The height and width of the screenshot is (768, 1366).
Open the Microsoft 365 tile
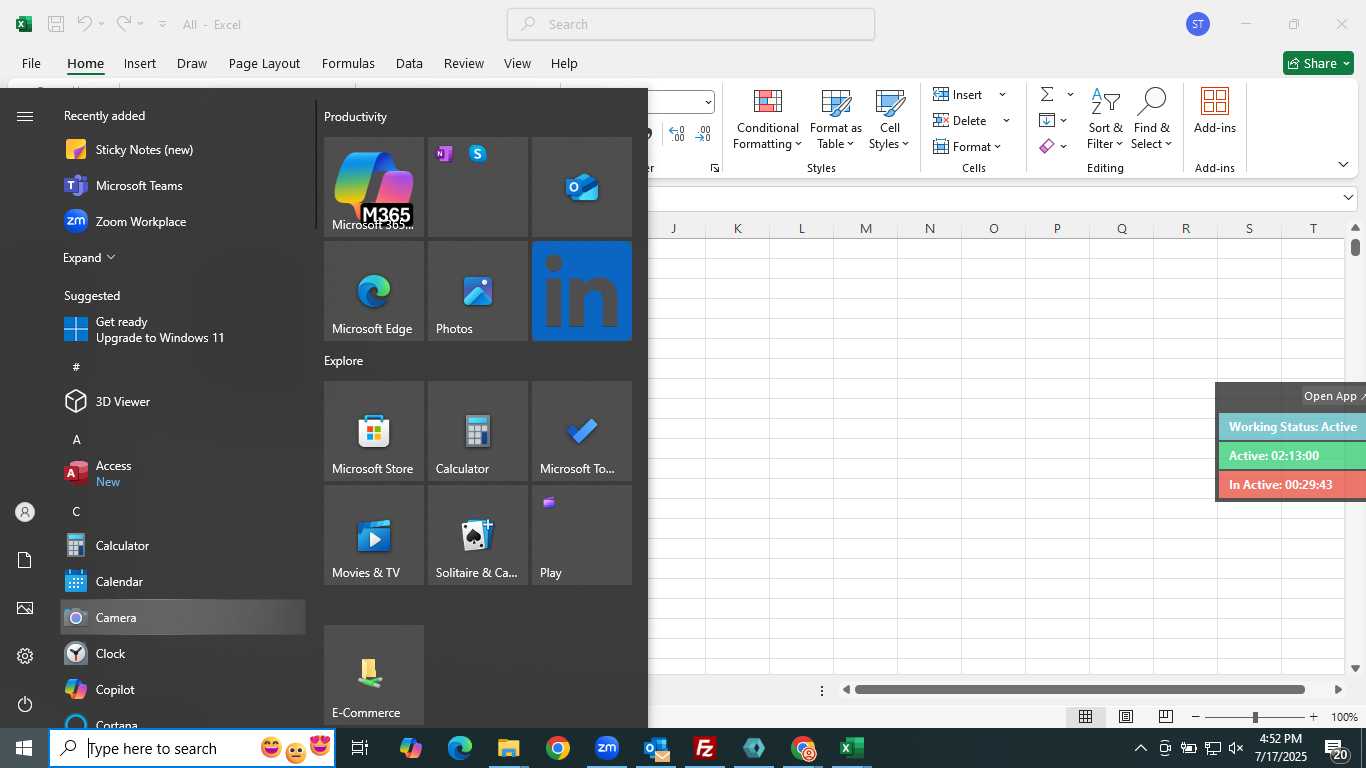374,187
